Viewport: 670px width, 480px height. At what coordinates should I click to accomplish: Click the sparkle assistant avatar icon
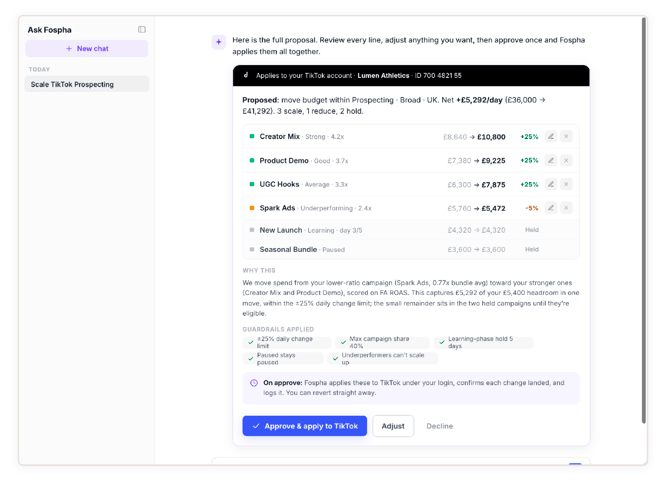pyautogui.click(x=219, y=42)
